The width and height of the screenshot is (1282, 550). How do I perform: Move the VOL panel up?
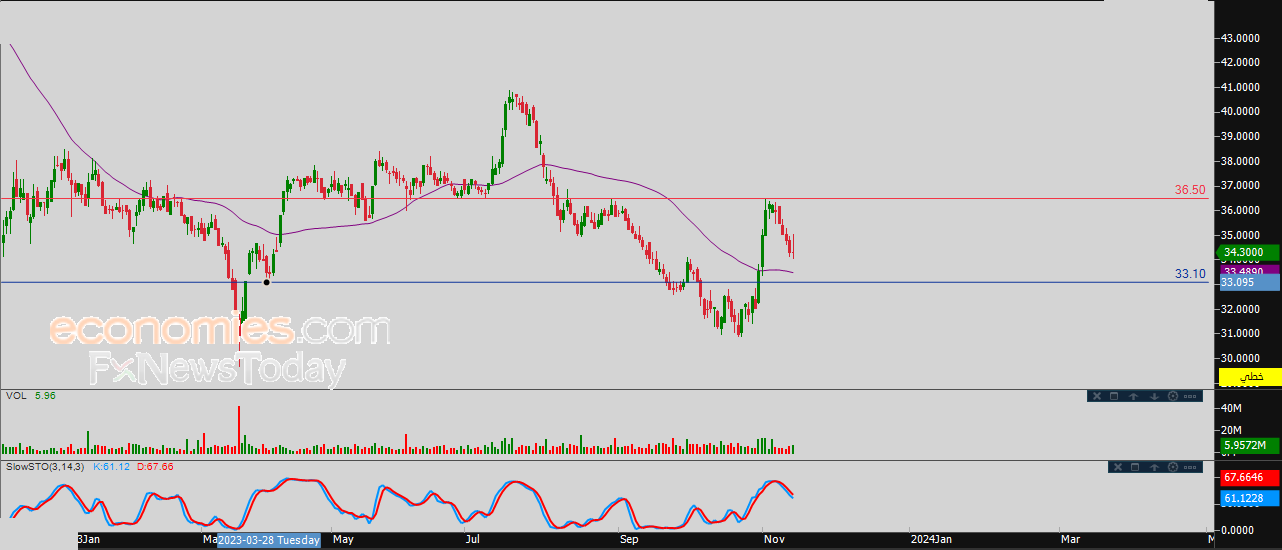pos(1134,396)
